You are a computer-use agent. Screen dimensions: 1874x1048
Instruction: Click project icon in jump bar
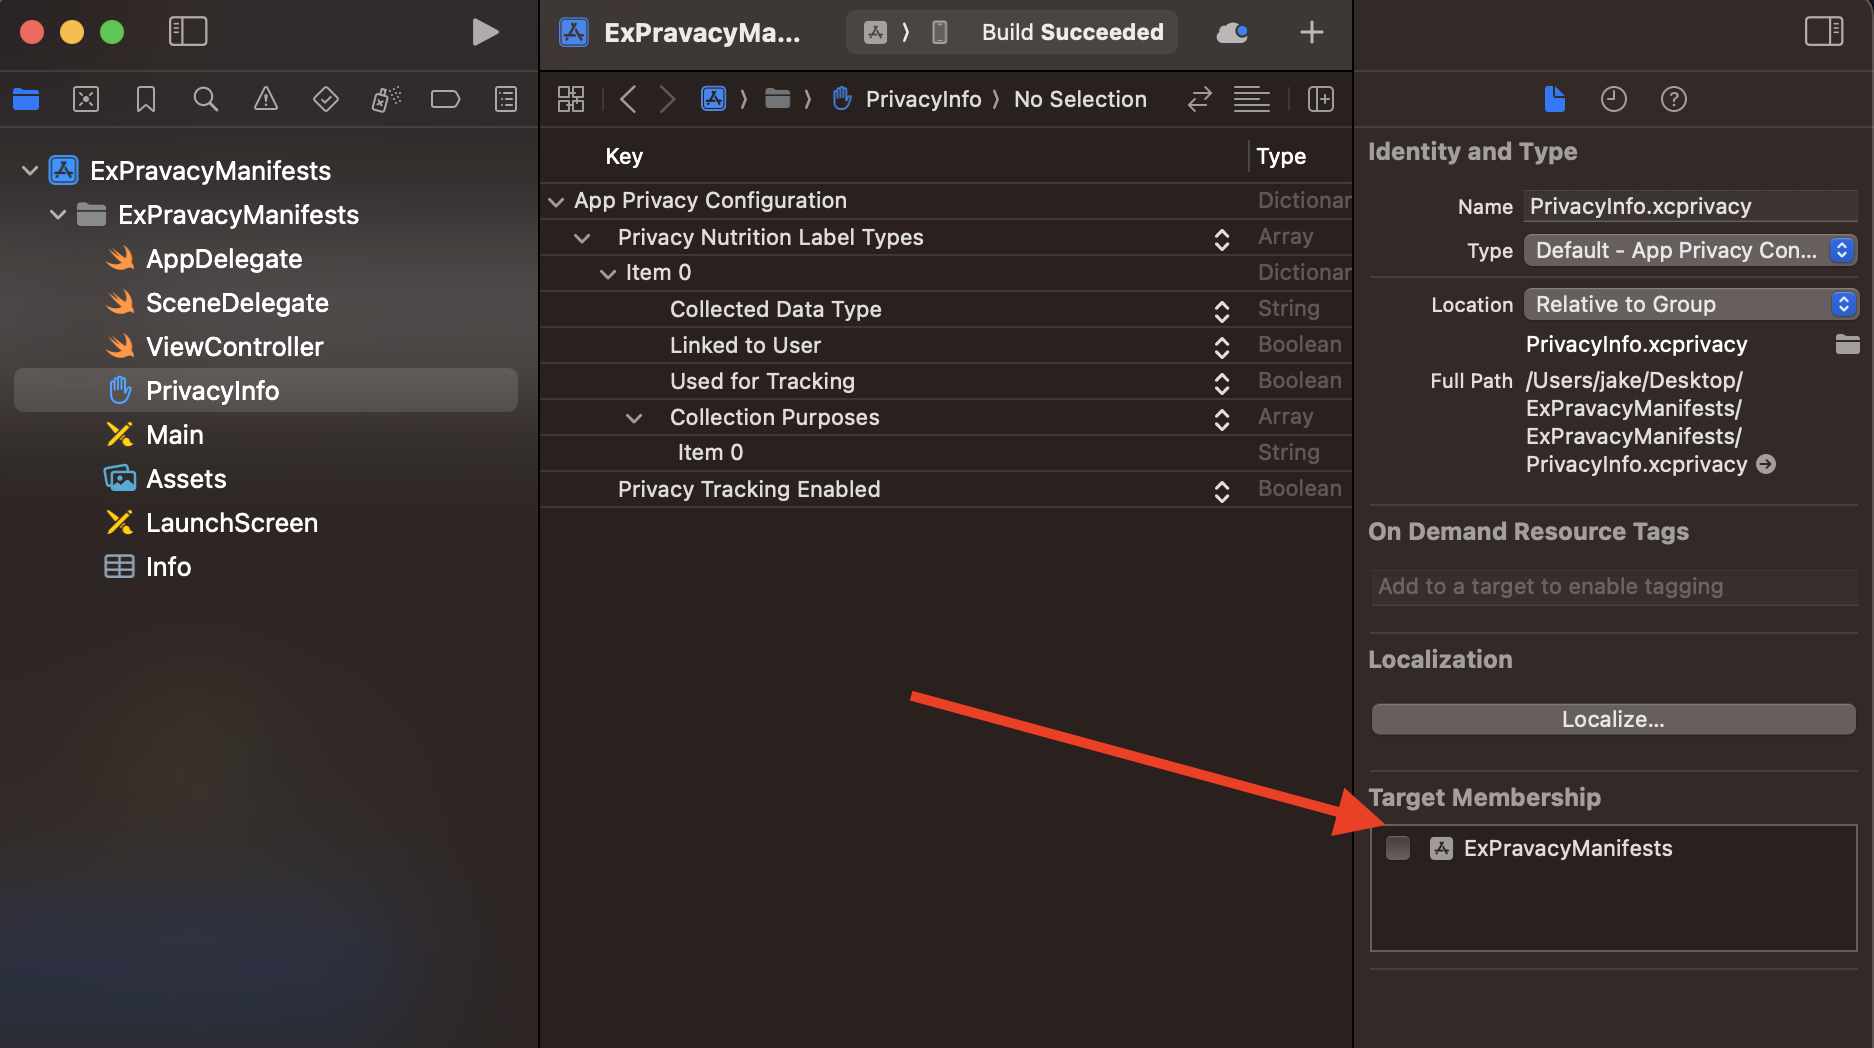click(x=713, y=99)
